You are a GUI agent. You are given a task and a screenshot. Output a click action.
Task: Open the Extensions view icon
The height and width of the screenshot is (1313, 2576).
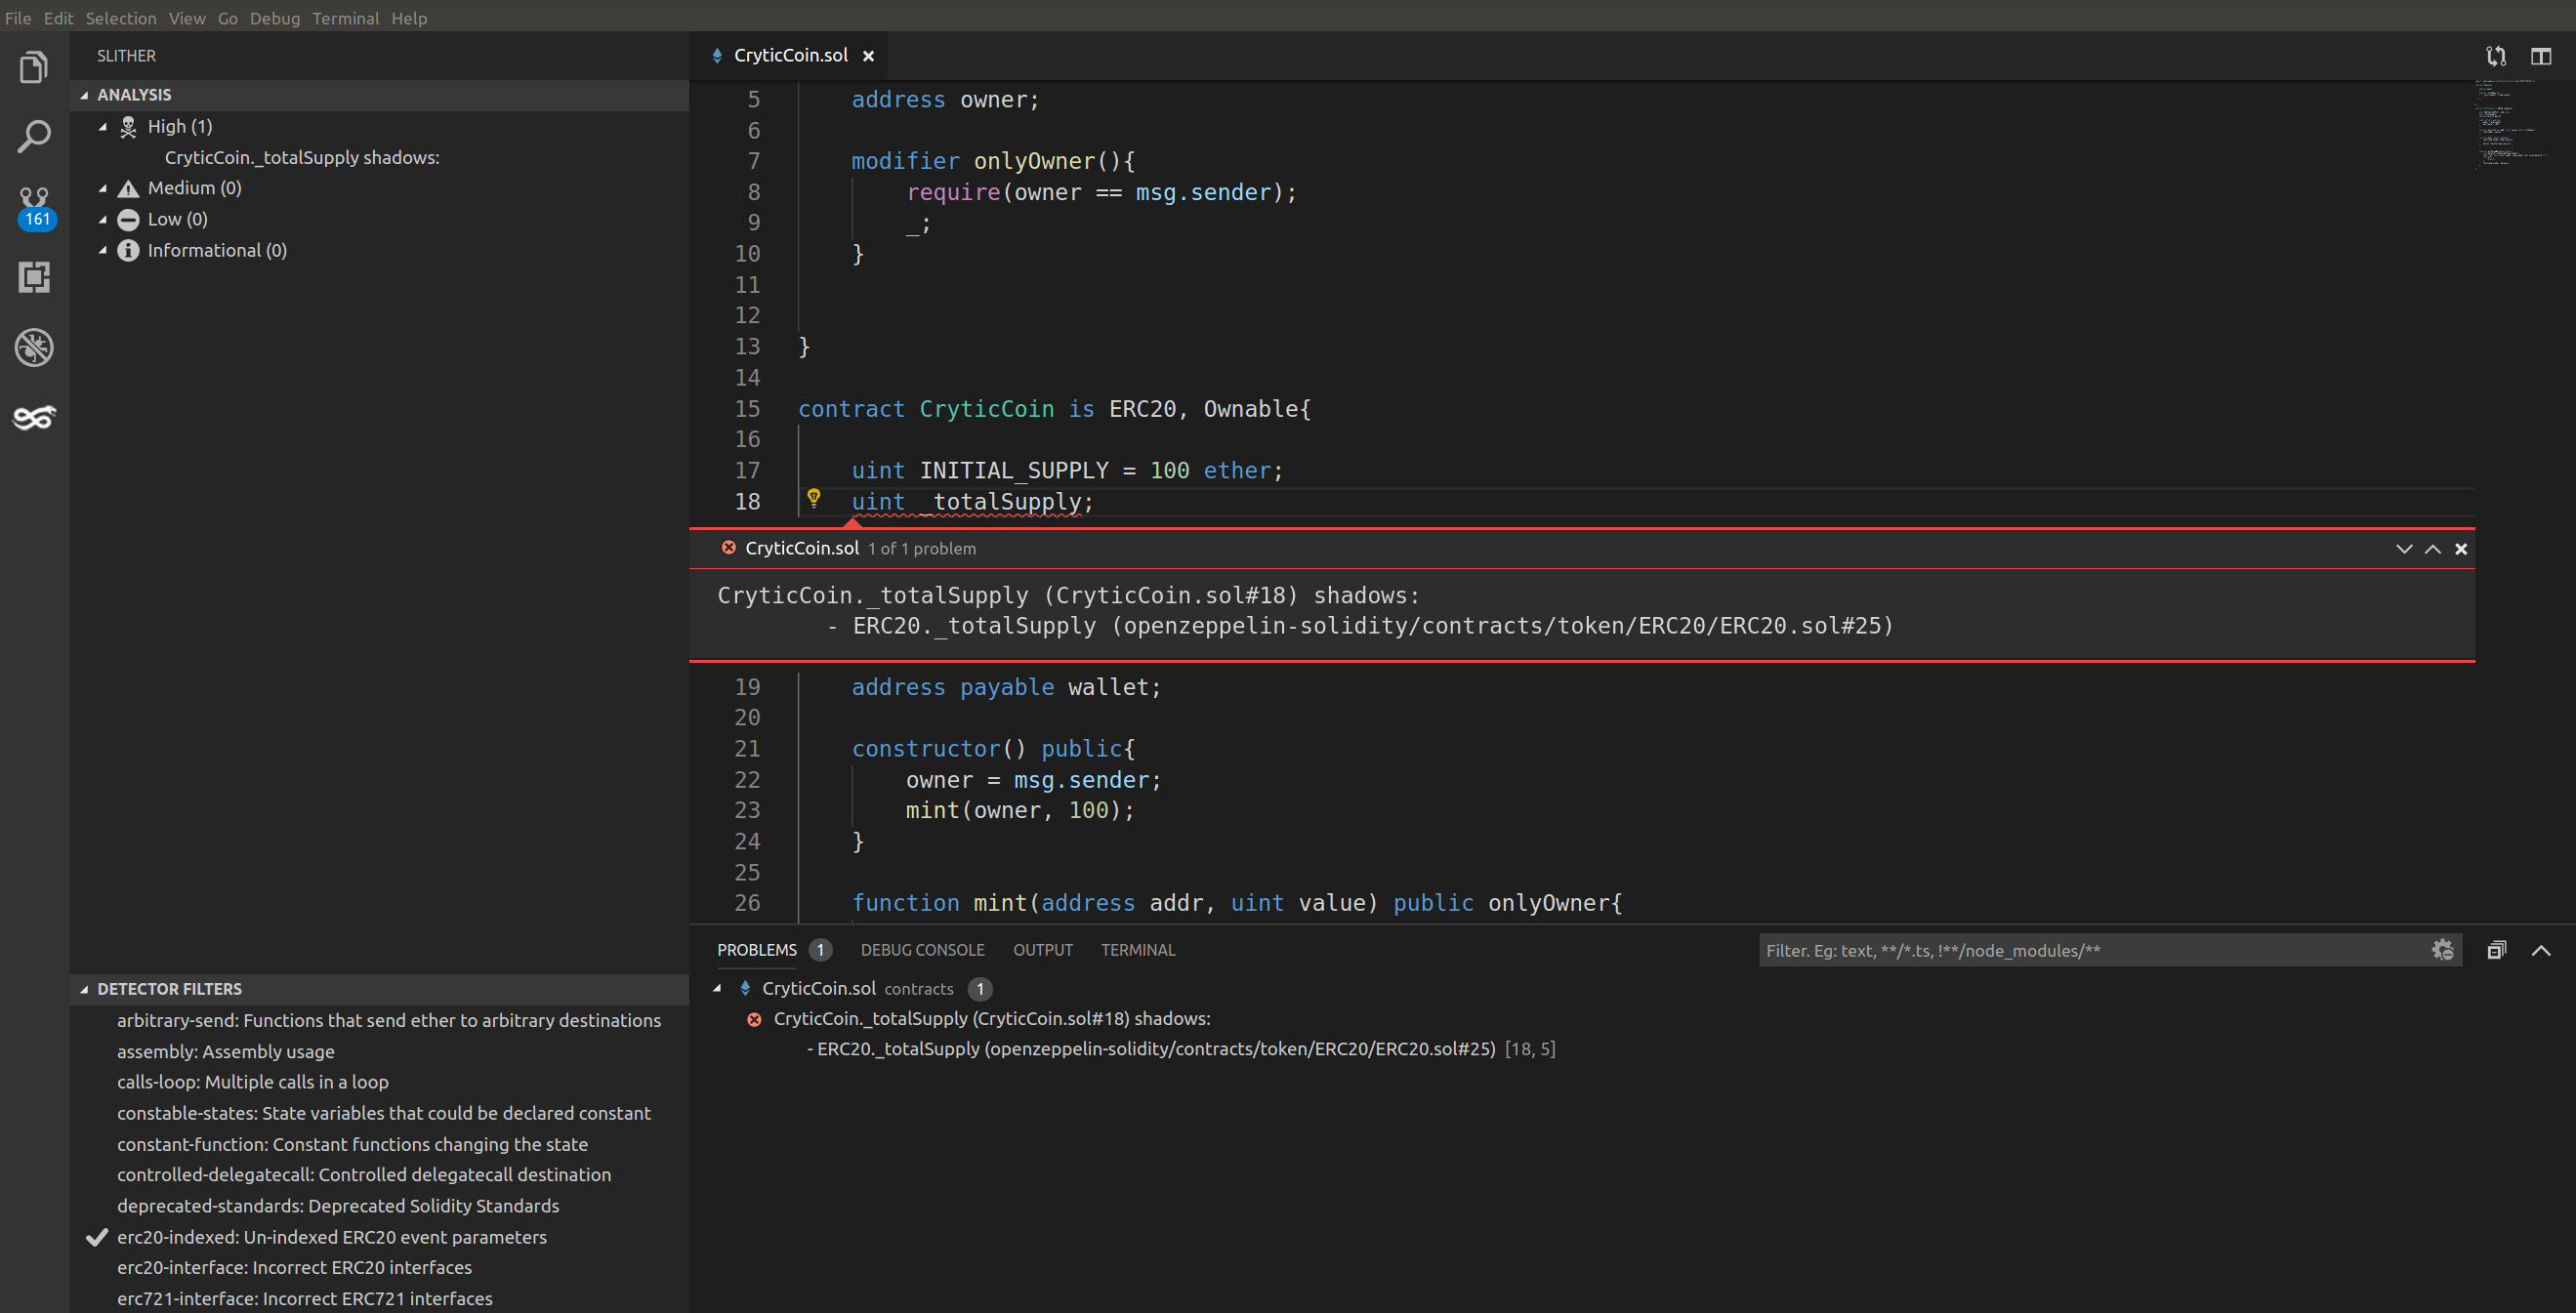coord(34,277)
